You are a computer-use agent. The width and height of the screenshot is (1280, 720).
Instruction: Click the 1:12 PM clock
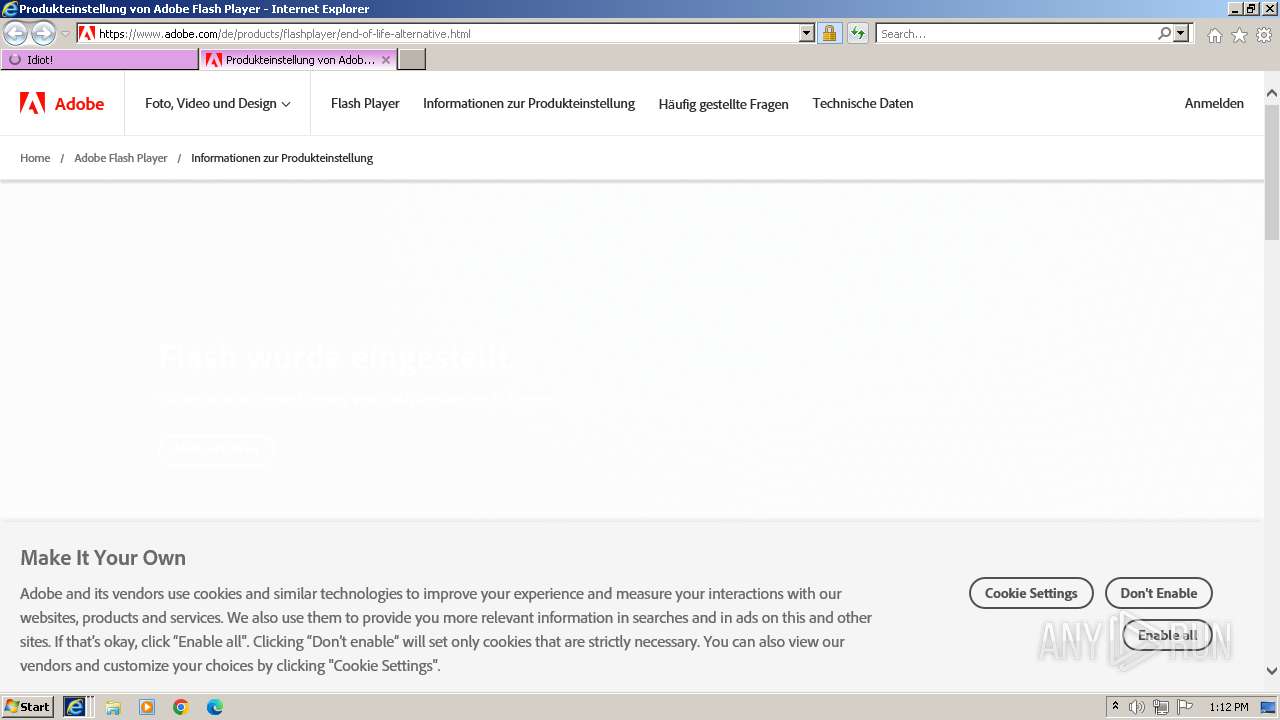point(1229,707)
